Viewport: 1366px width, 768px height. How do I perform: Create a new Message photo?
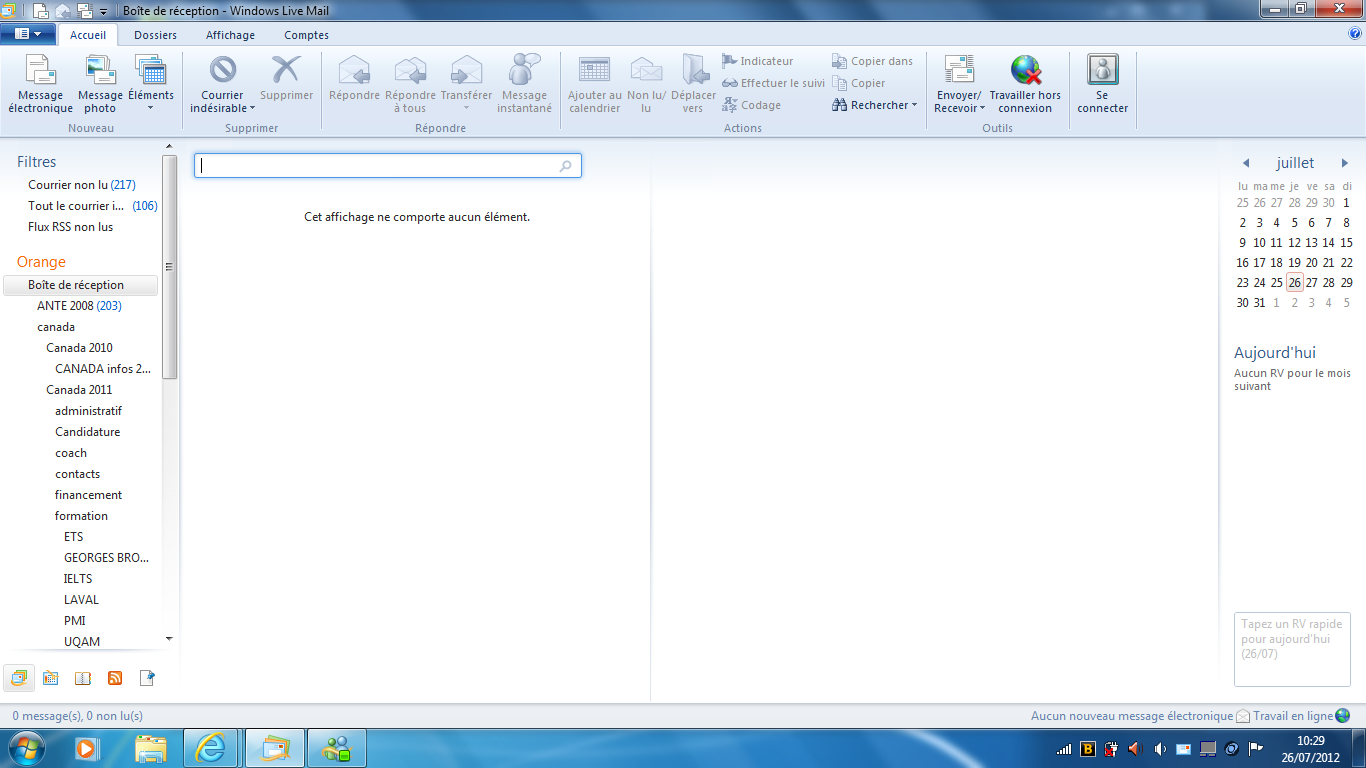pos(100,83)
